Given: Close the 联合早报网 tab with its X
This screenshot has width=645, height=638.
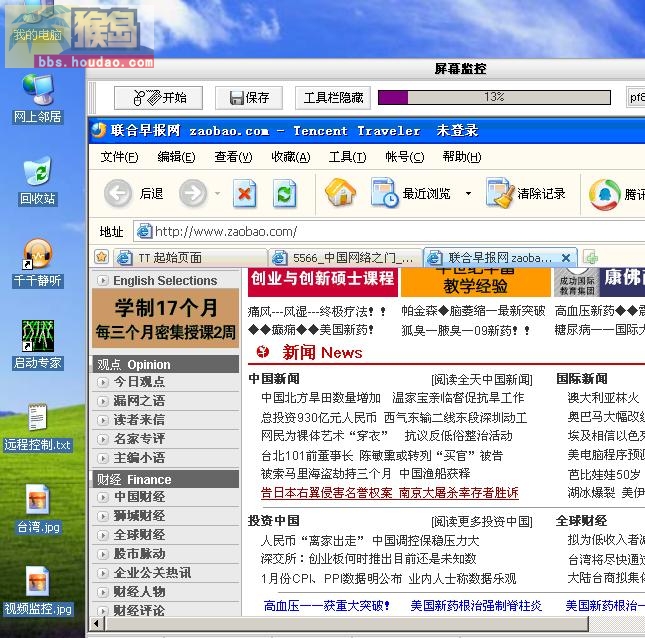Looking at the screenshot, I should point(566,258).
